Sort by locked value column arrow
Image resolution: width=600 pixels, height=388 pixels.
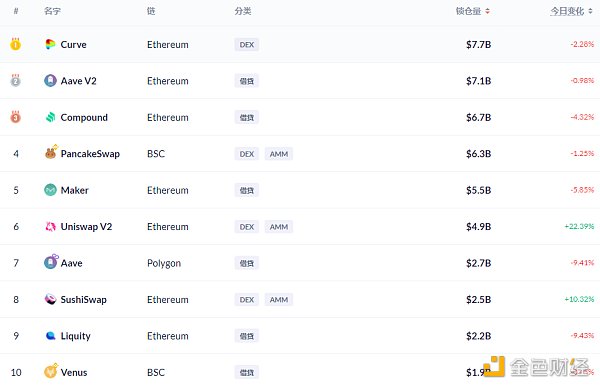coord(488,11)
